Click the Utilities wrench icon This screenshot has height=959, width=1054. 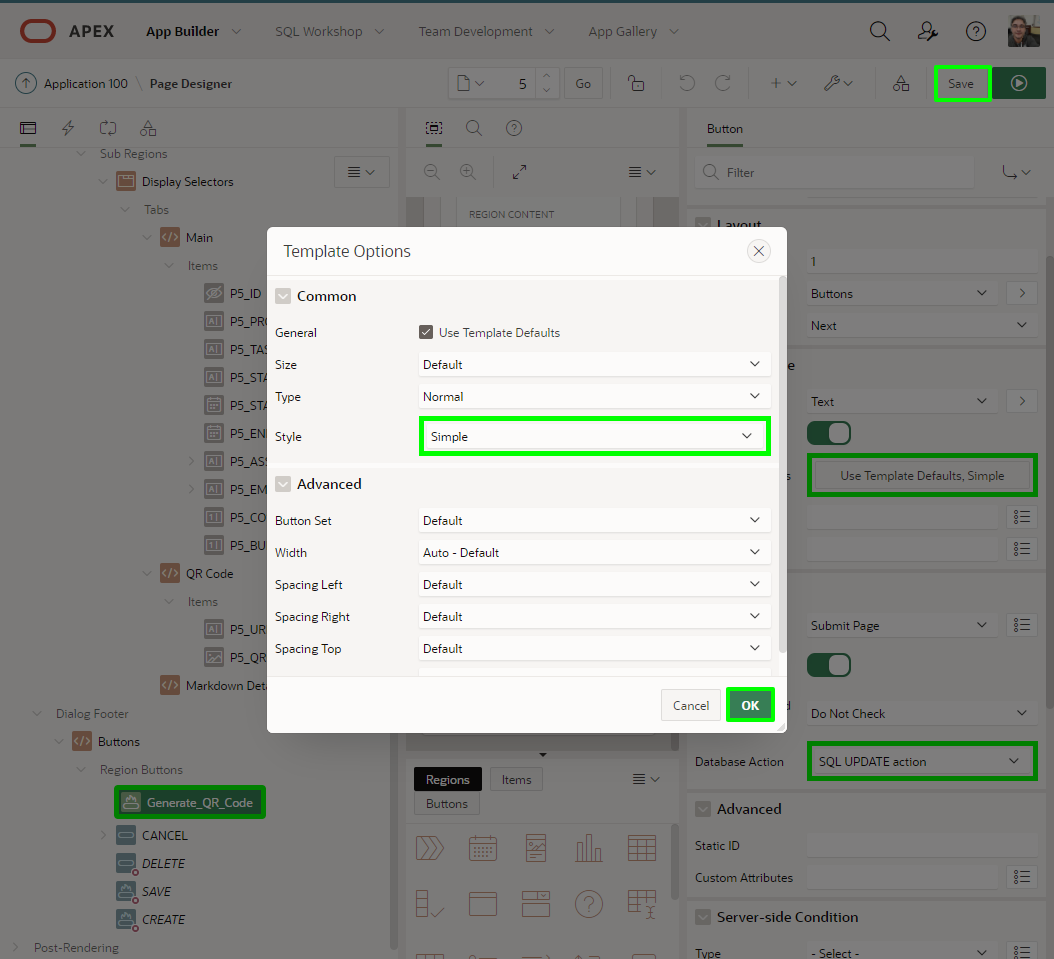click(x=837, y=84)
